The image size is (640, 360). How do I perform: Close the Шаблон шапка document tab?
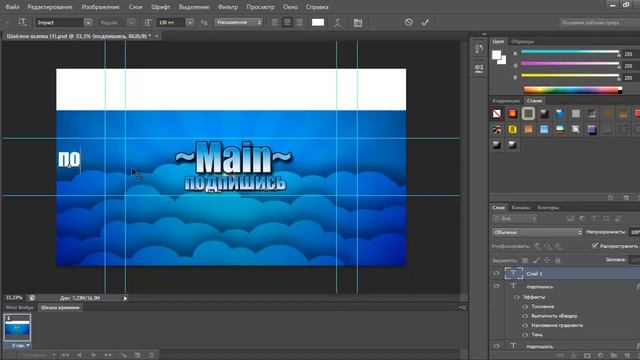click(156, 36)
